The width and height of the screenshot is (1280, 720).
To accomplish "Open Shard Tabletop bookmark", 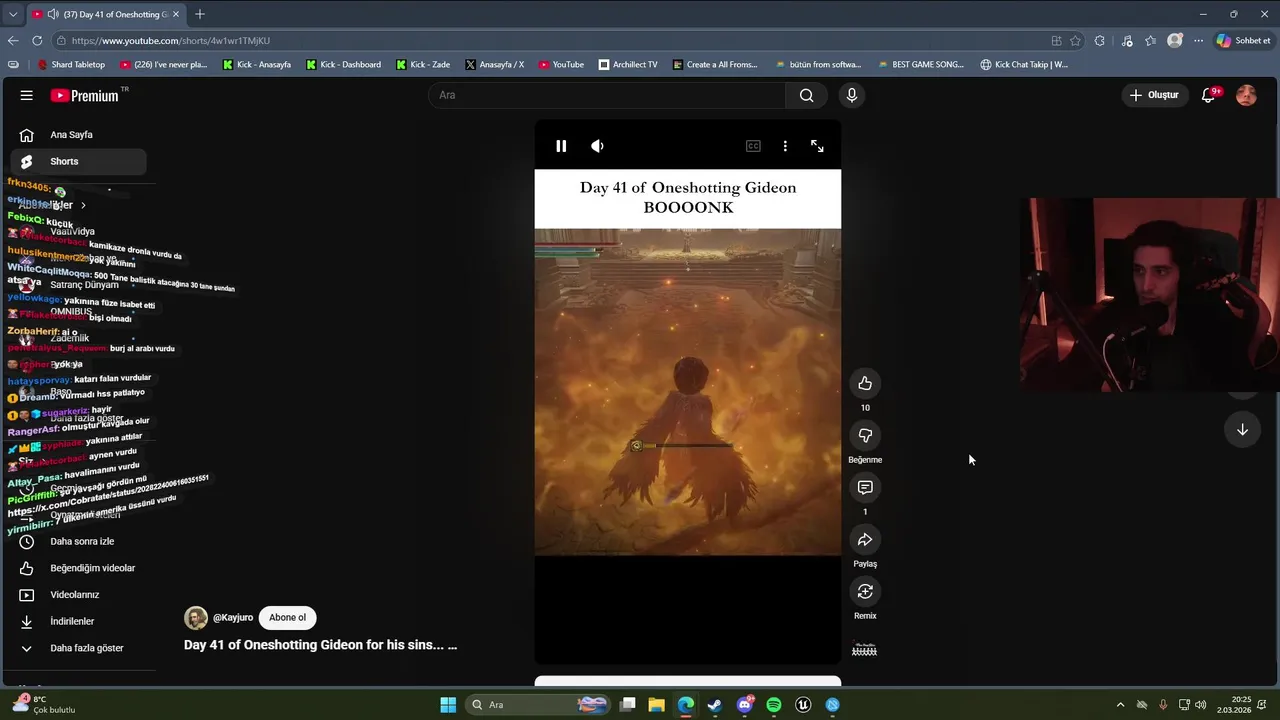I will coord(71,65).
